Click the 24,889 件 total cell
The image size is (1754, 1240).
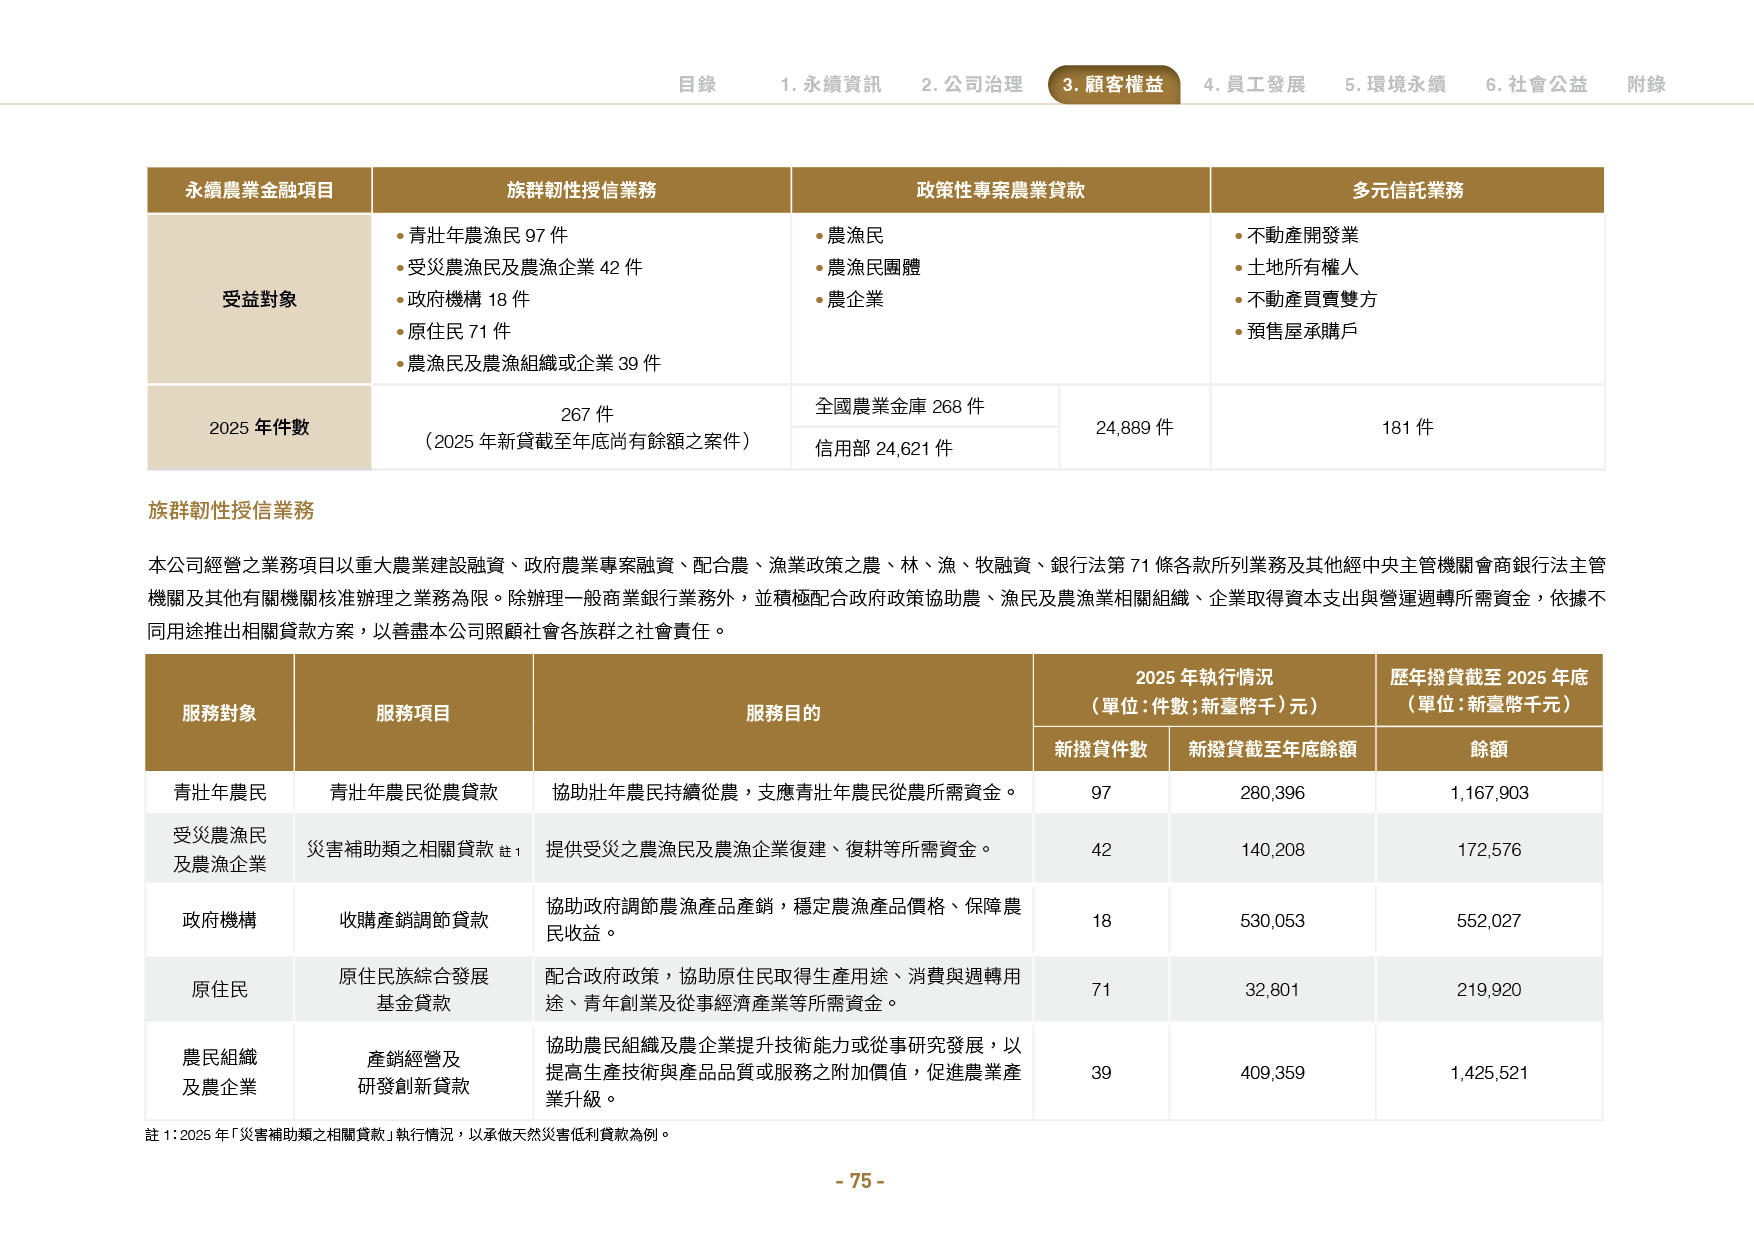[1134, 428]
